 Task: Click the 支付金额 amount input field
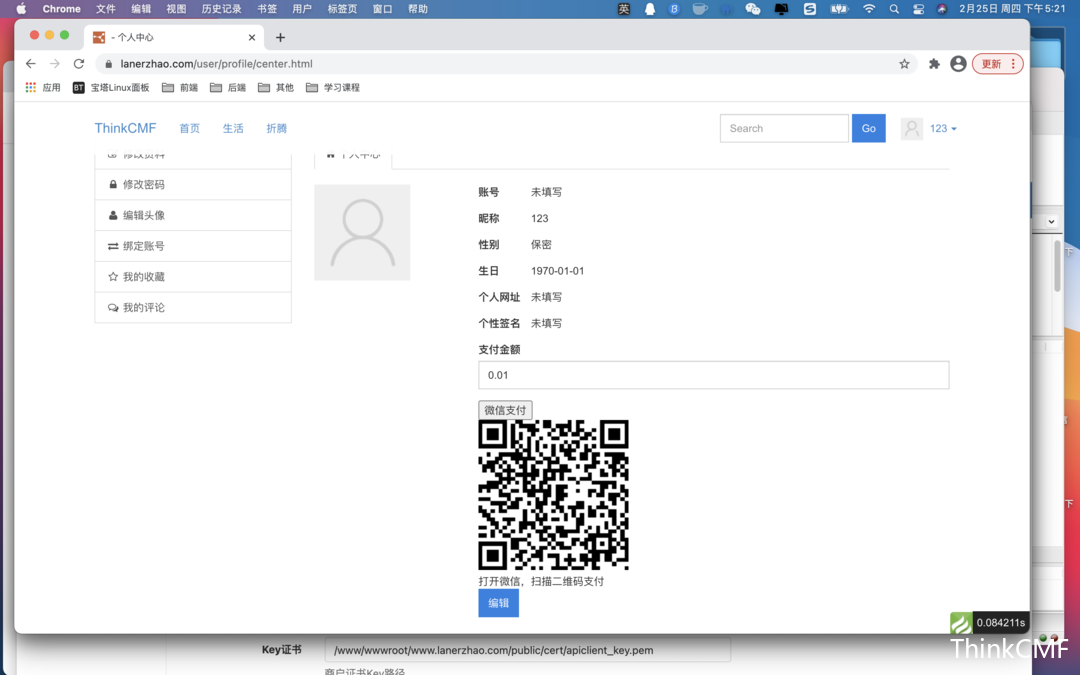(714, 375)
